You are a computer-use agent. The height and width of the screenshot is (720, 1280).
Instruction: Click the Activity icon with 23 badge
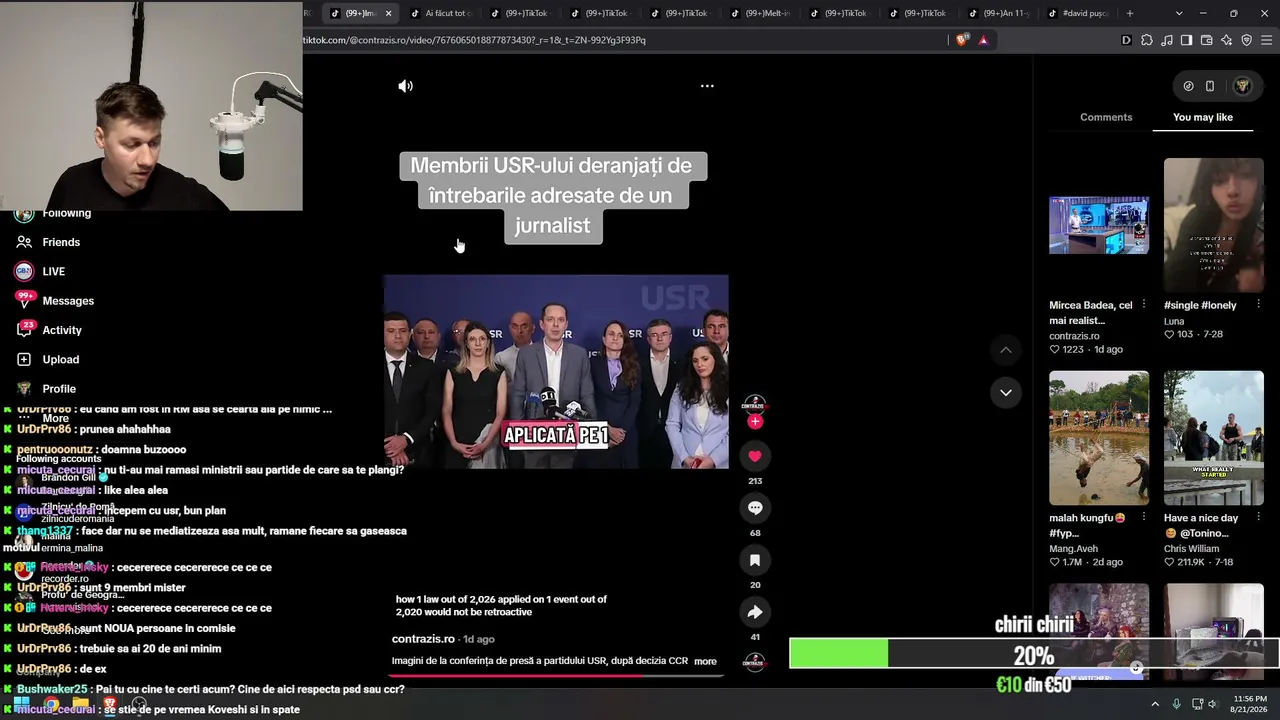click(x=24, y=330)
